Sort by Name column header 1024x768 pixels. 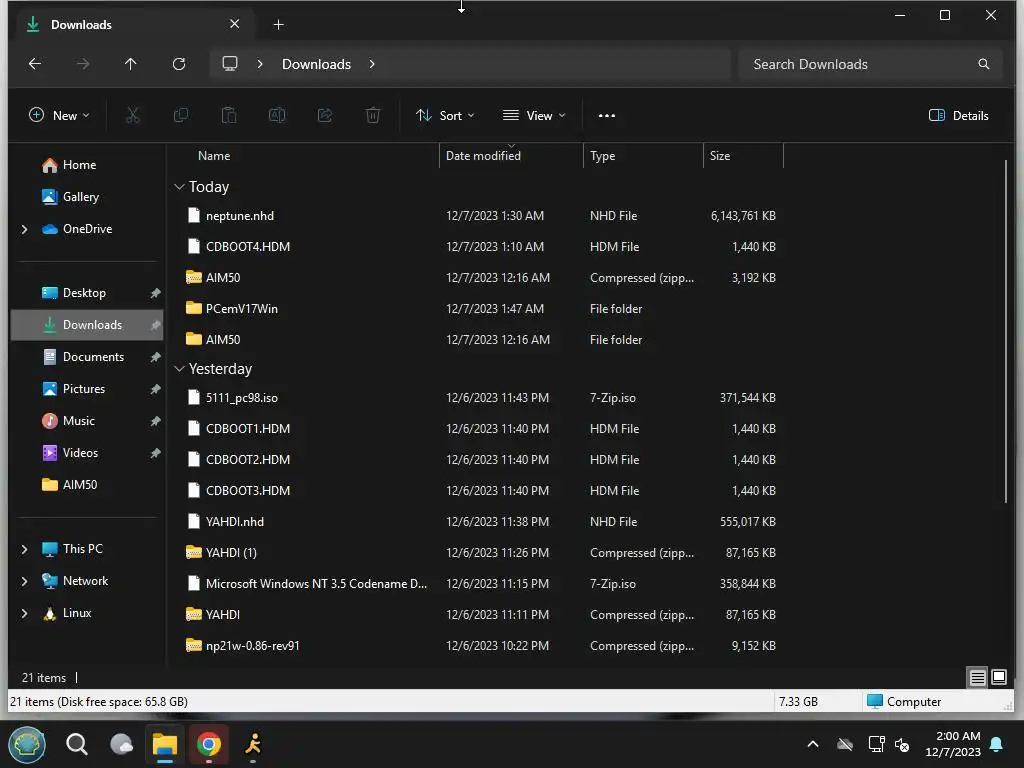coord(214,156)
